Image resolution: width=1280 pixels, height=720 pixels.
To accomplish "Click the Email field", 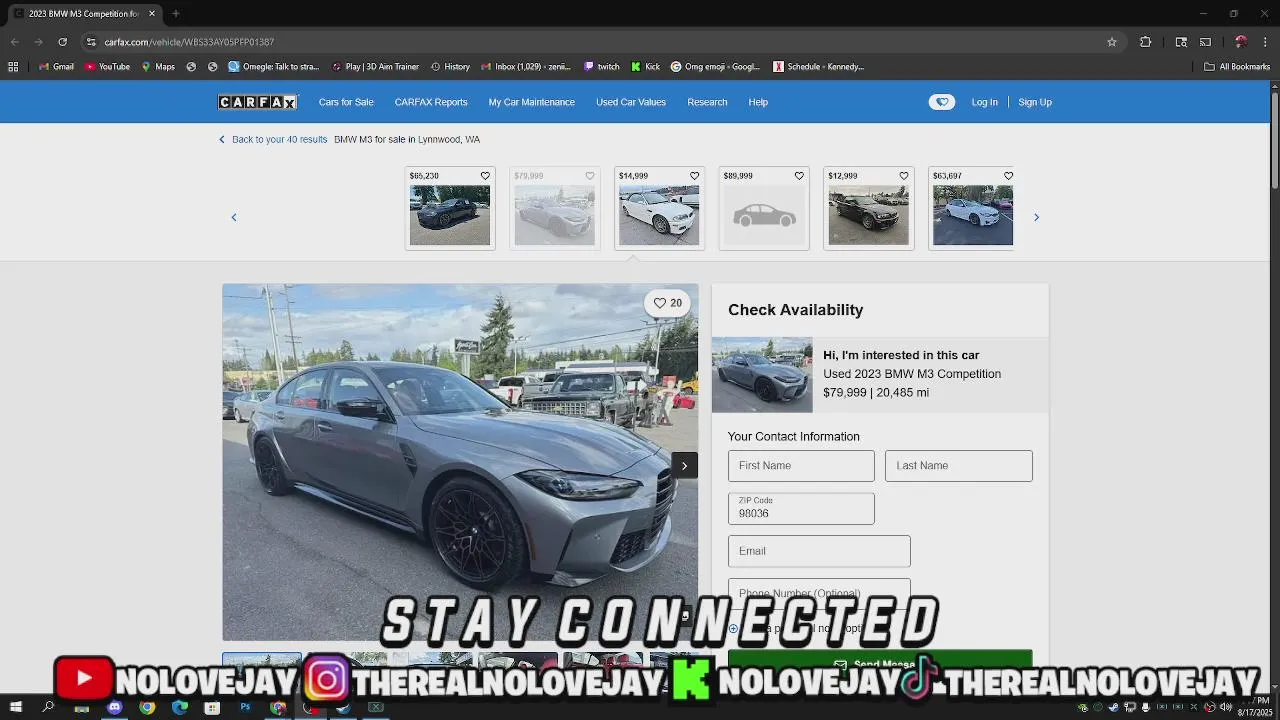I will click(819, 551).
